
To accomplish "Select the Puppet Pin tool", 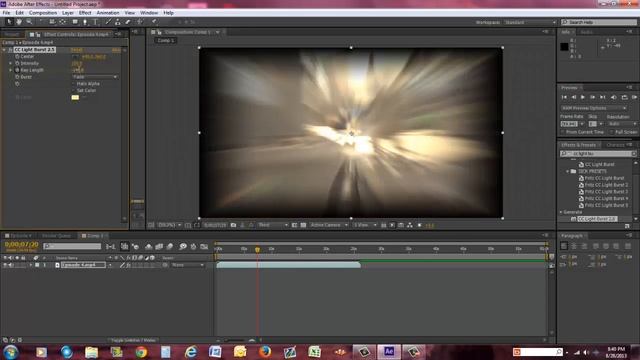I will click(154, 22).
